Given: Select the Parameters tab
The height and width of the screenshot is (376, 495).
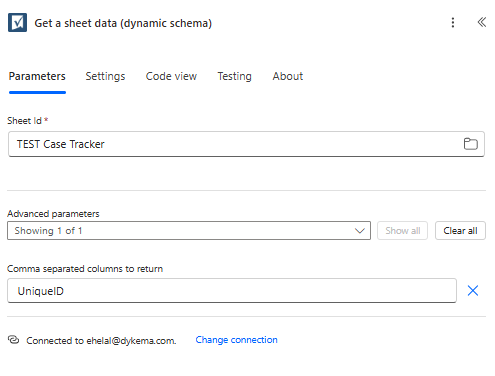Looking at the screenshot, I should pos(37,76).
